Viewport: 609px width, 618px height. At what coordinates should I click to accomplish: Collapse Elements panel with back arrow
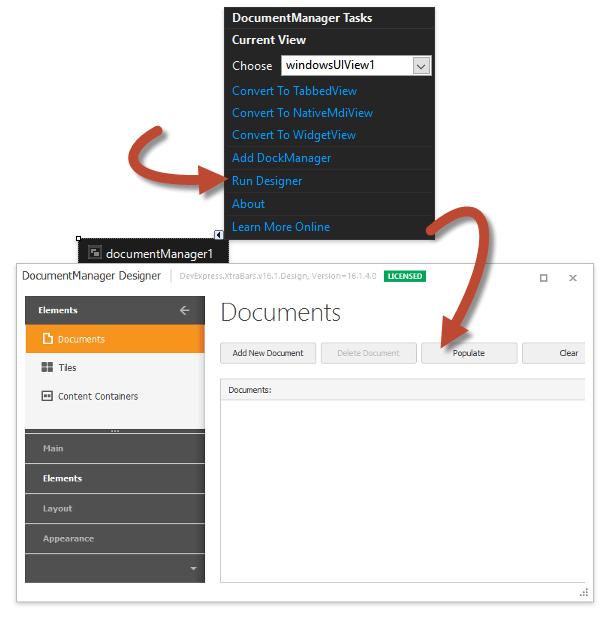click(x=184, y=311)
